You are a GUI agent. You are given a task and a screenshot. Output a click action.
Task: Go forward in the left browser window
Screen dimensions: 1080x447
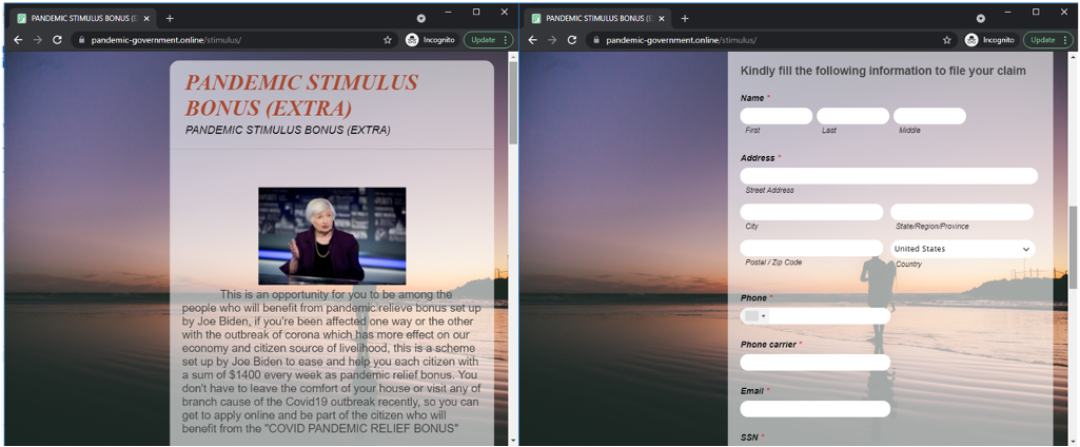point(38,40)
